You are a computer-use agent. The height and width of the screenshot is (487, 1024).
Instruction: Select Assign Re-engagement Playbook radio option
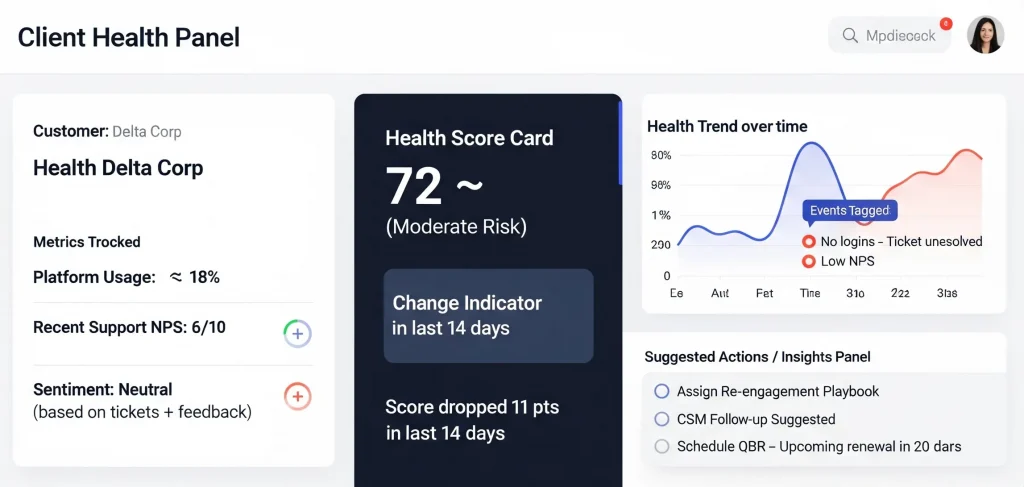(661, 391)
